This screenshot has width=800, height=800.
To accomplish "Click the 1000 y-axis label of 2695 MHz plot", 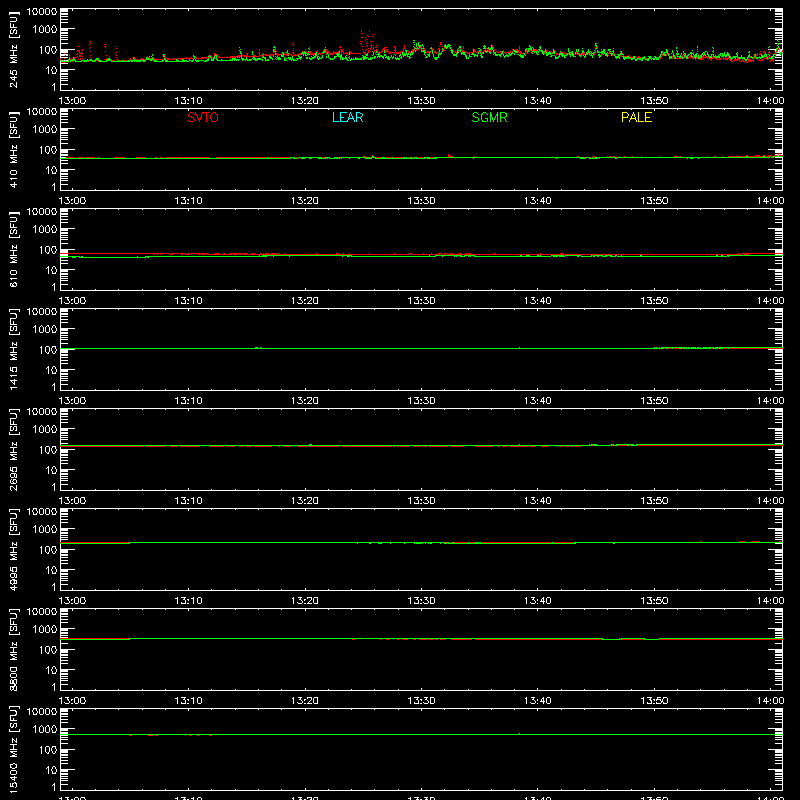I will pos(45,430).
